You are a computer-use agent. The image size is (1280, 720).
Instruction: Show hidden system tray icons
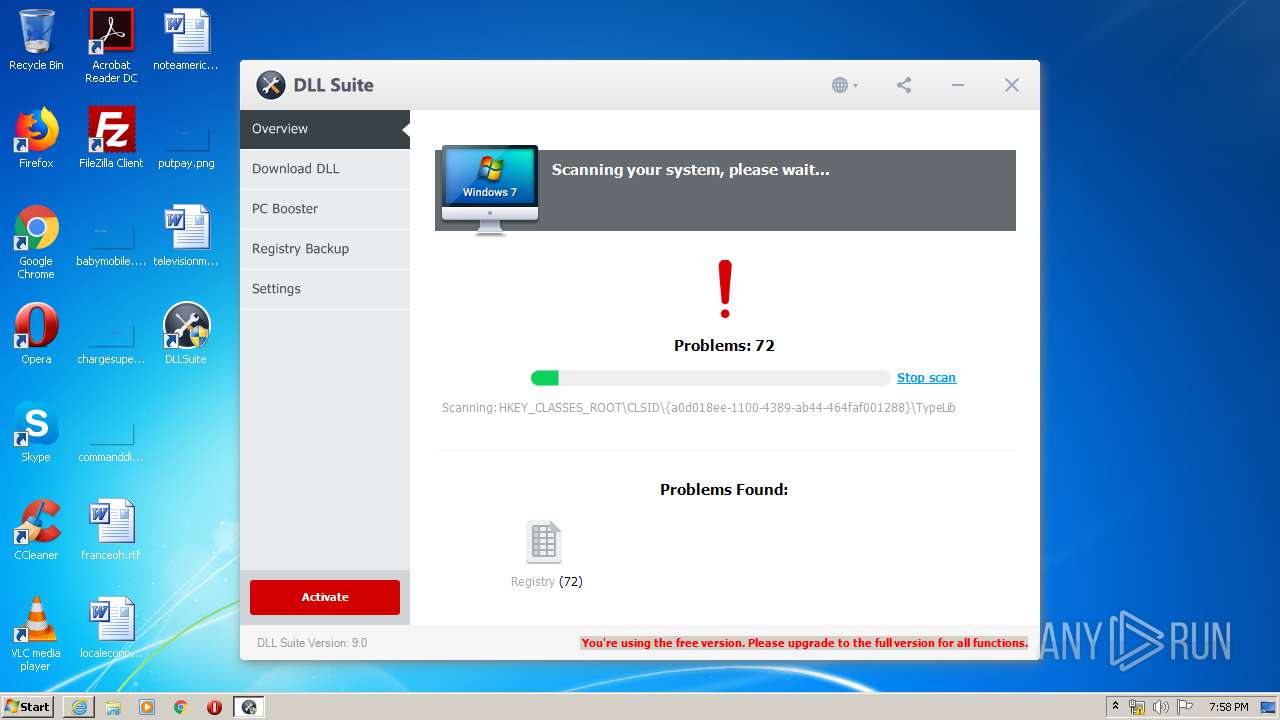pyautogui.click(x=1115, y=706)
